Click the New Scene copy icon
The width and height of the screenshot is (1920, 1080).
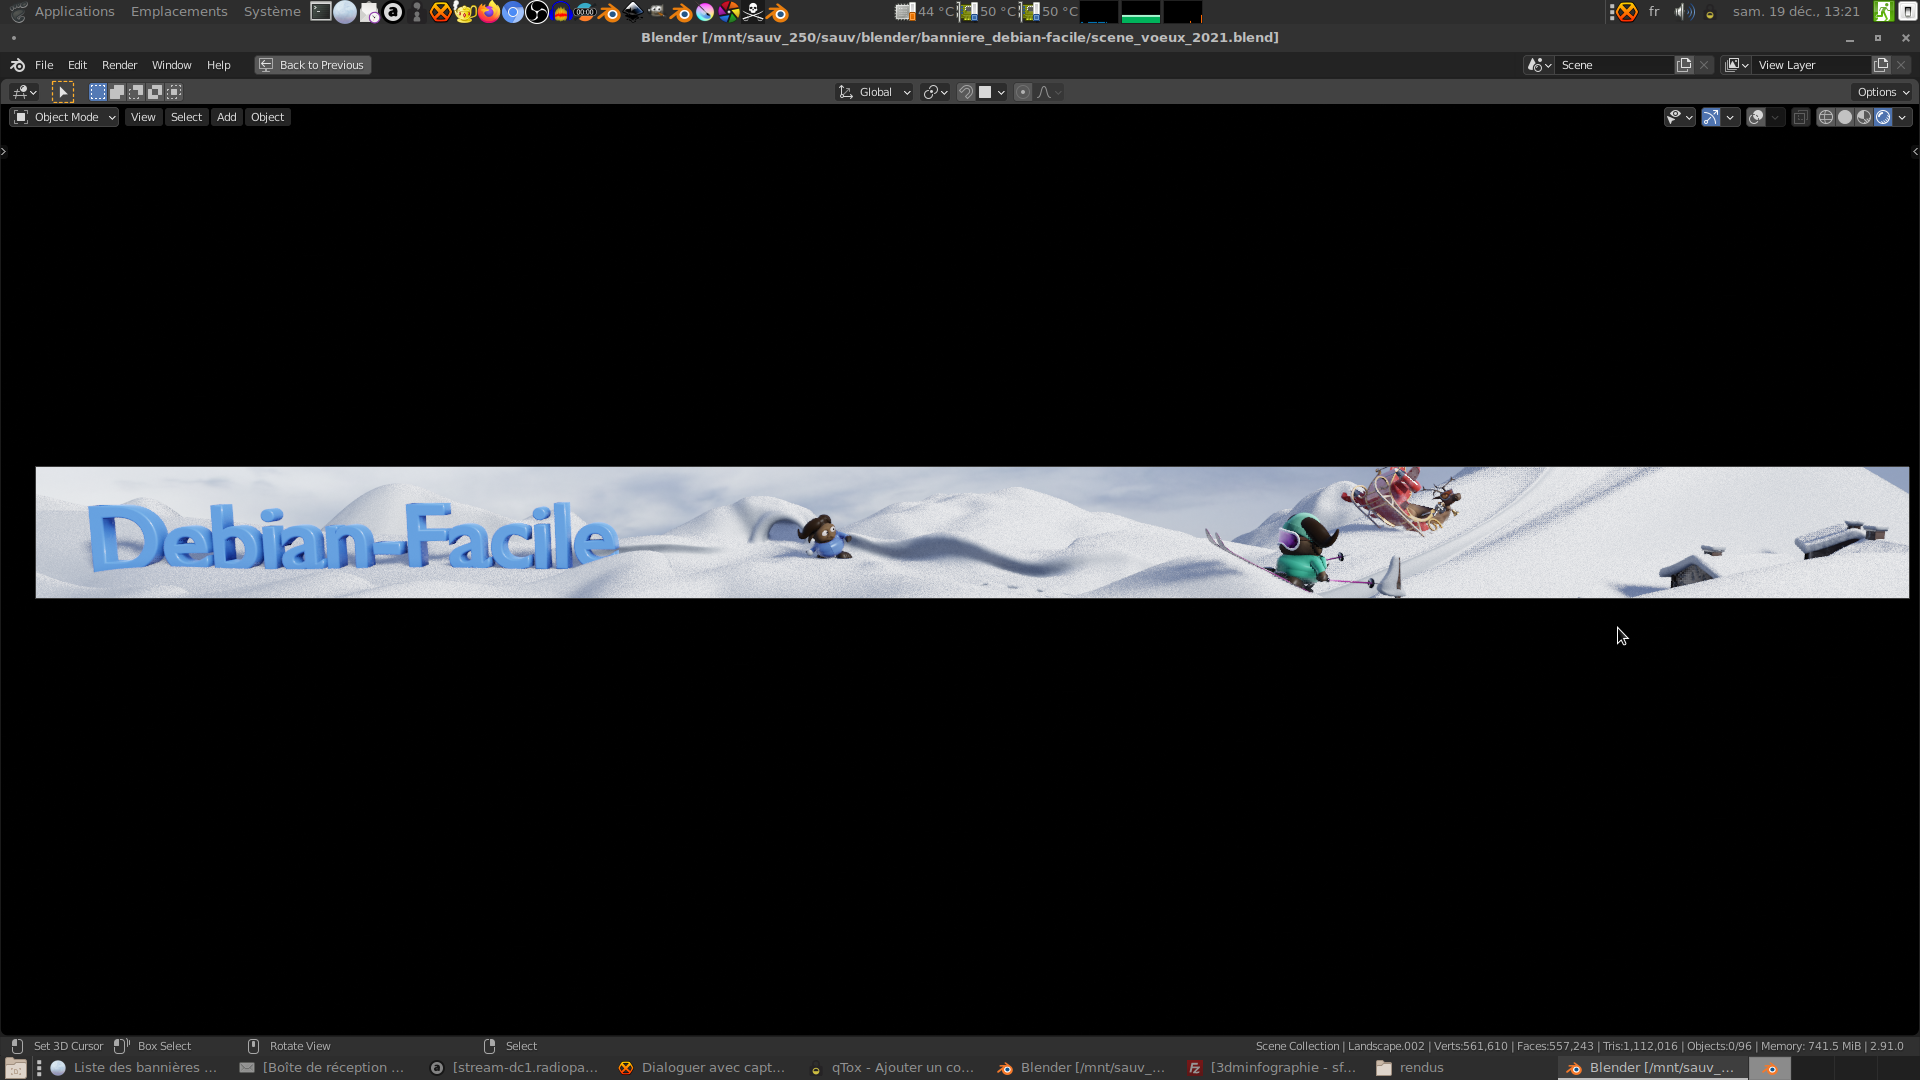click(x=1684, y=65)
